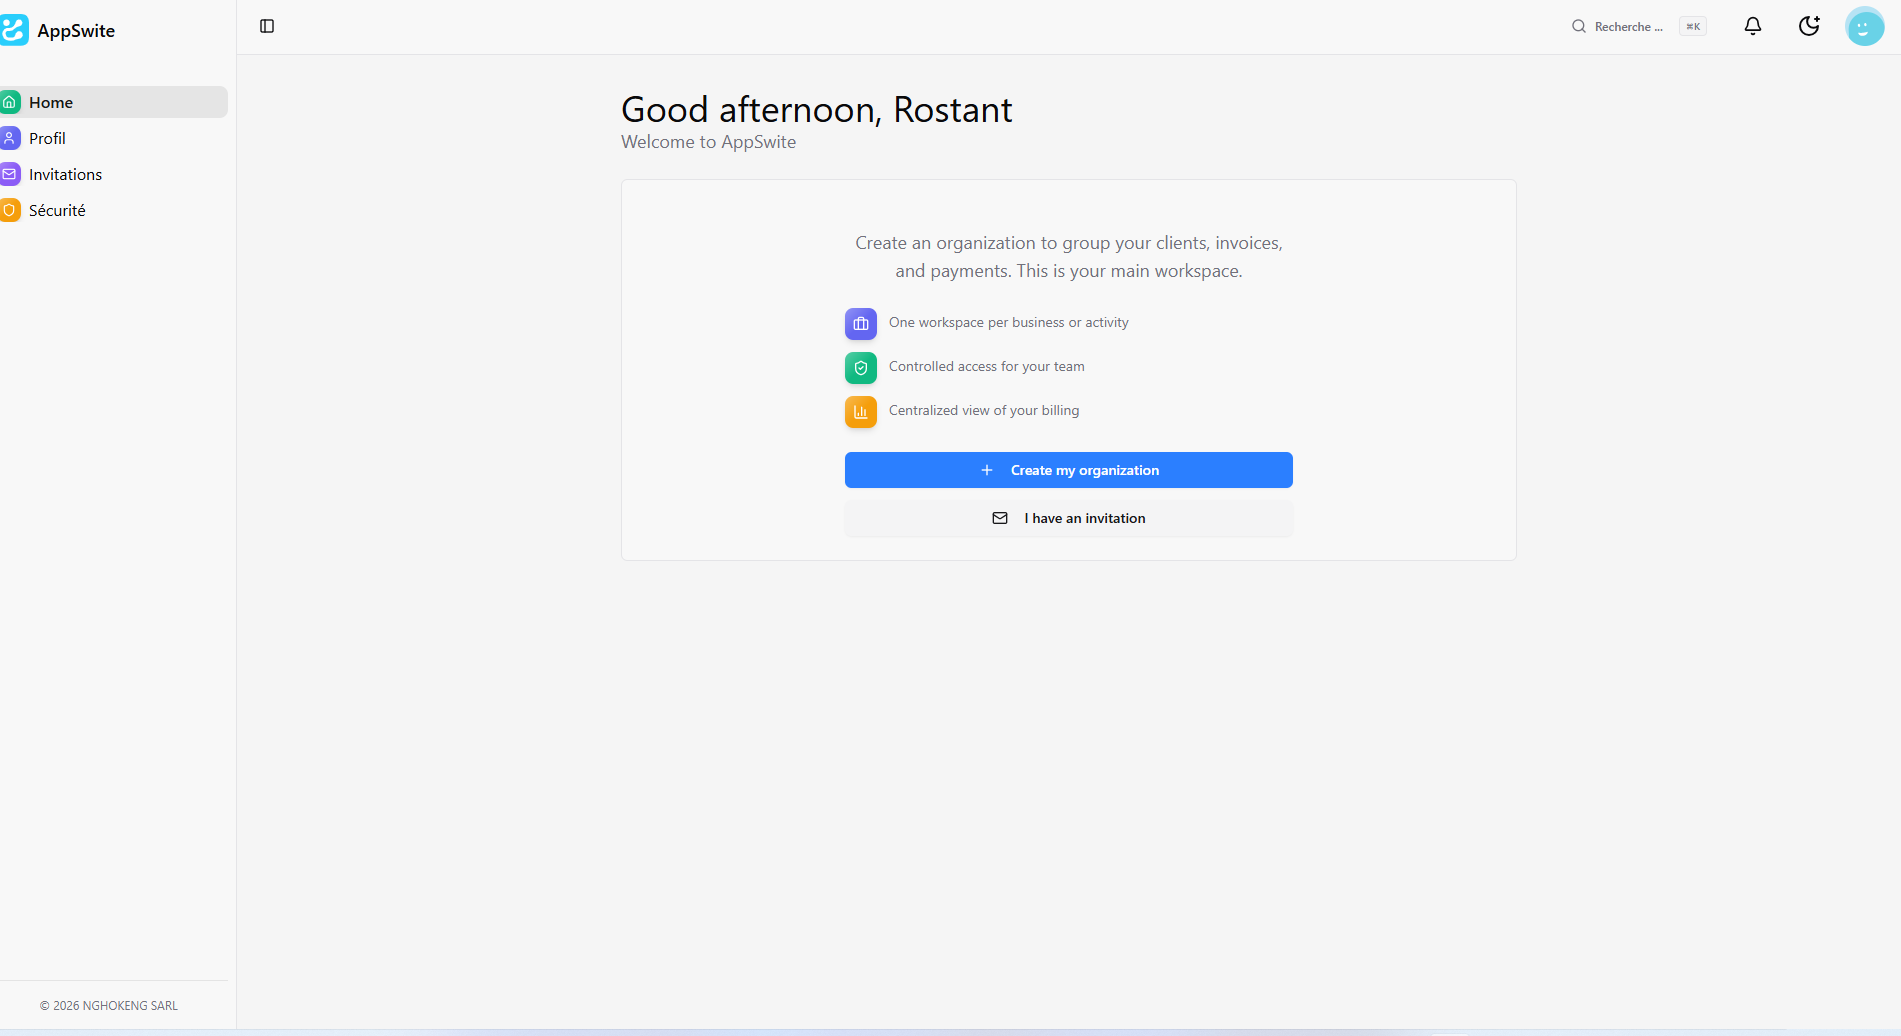
Task: Open the Profil section via its avatar icon
Action: click(x=10, y=138)
